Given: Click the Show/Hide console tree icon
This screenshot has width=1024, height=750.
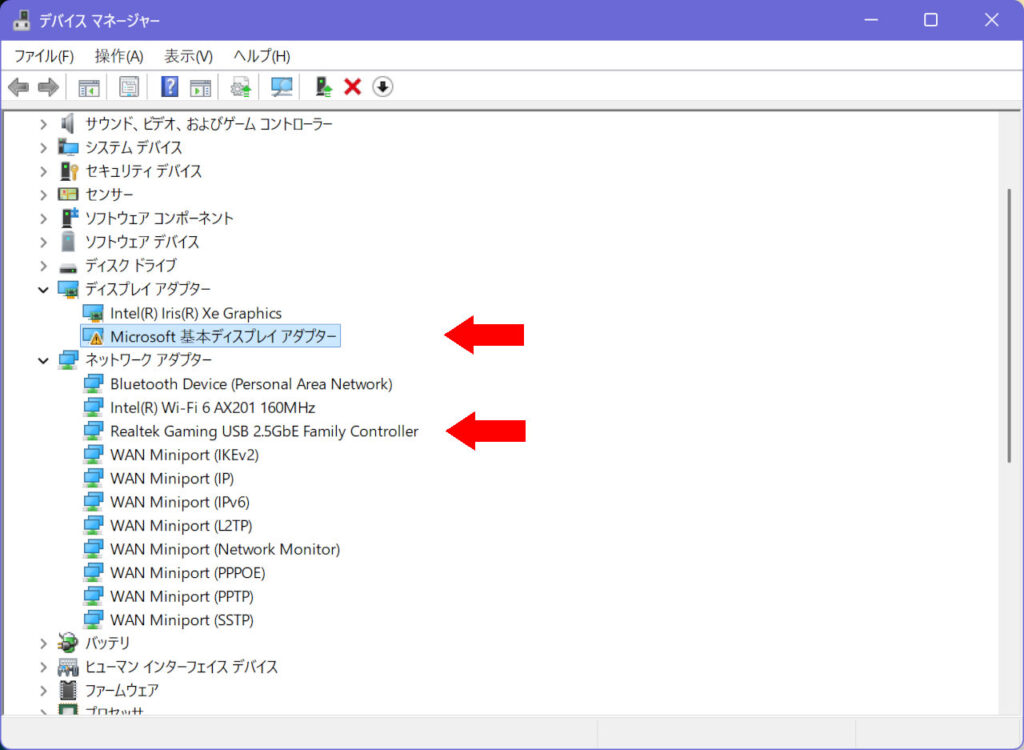Looking at the screenshot, I should (89, 87).
